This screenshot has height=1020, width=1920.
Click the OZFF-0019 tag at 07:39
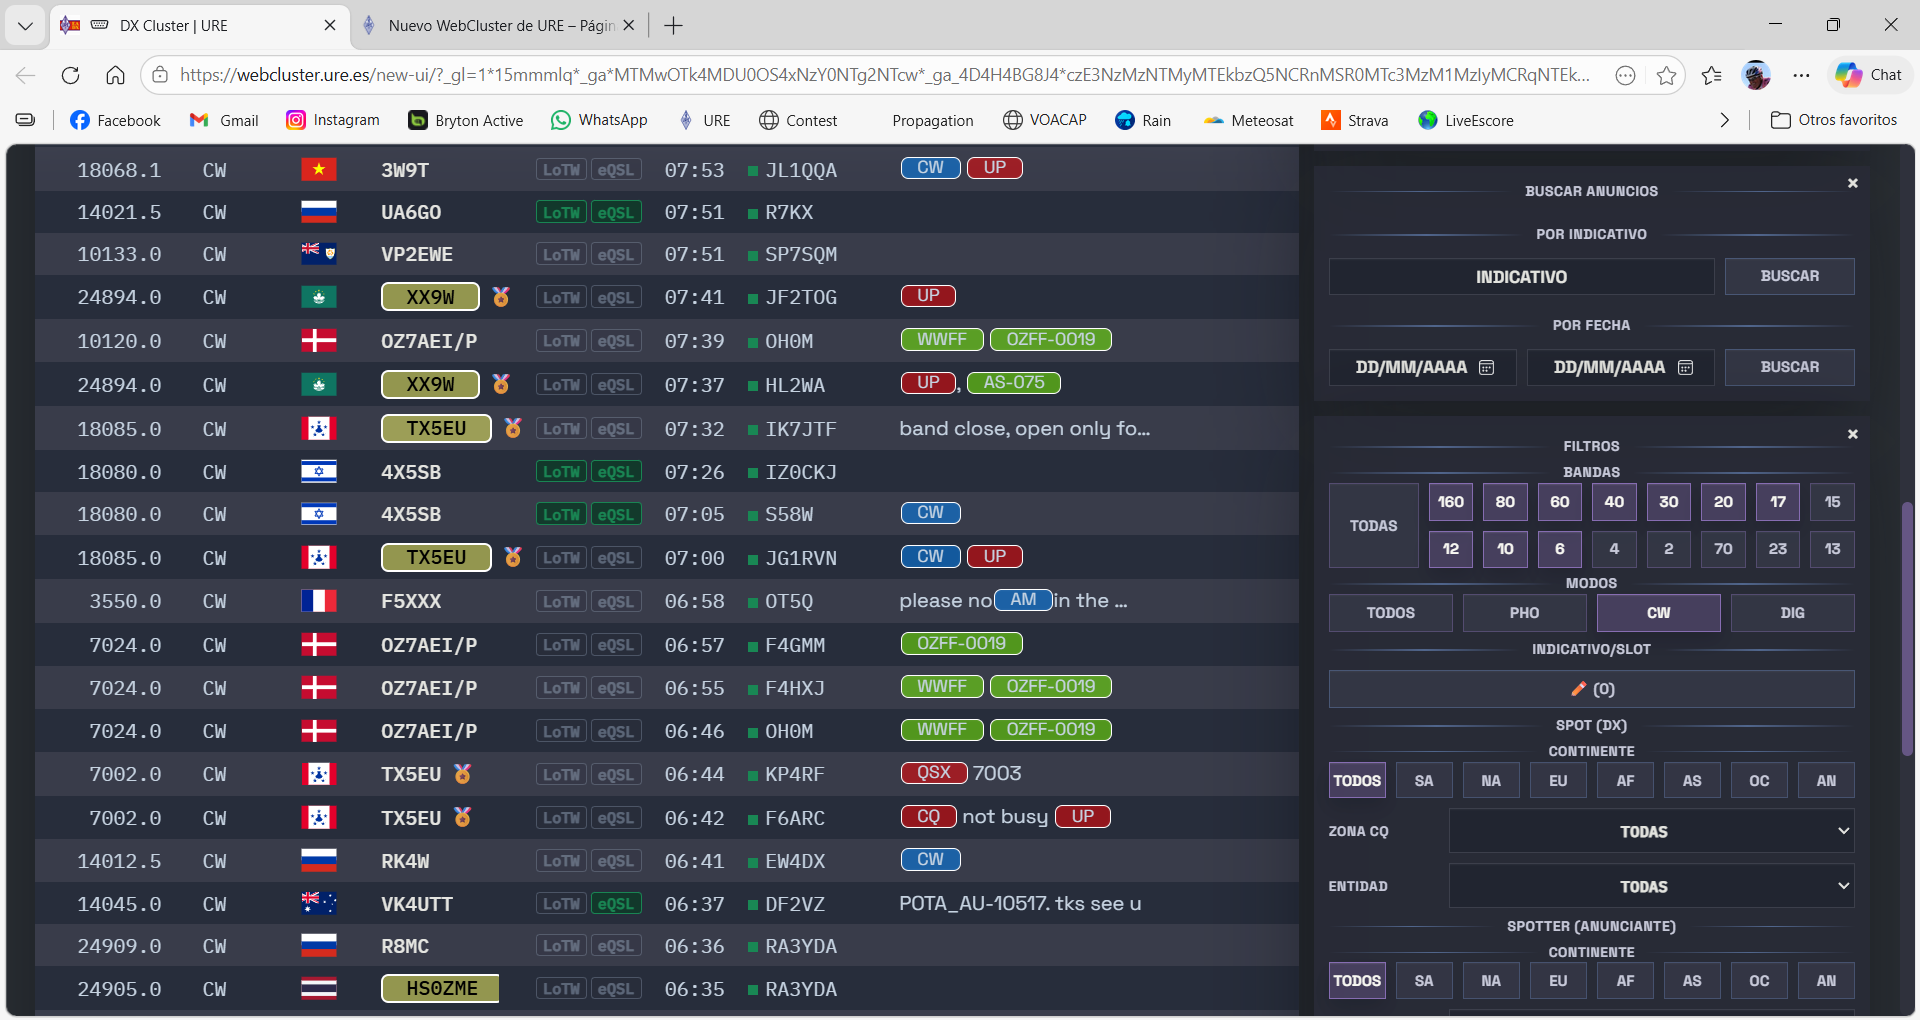pyautogui.click(x=1050, y=340)
